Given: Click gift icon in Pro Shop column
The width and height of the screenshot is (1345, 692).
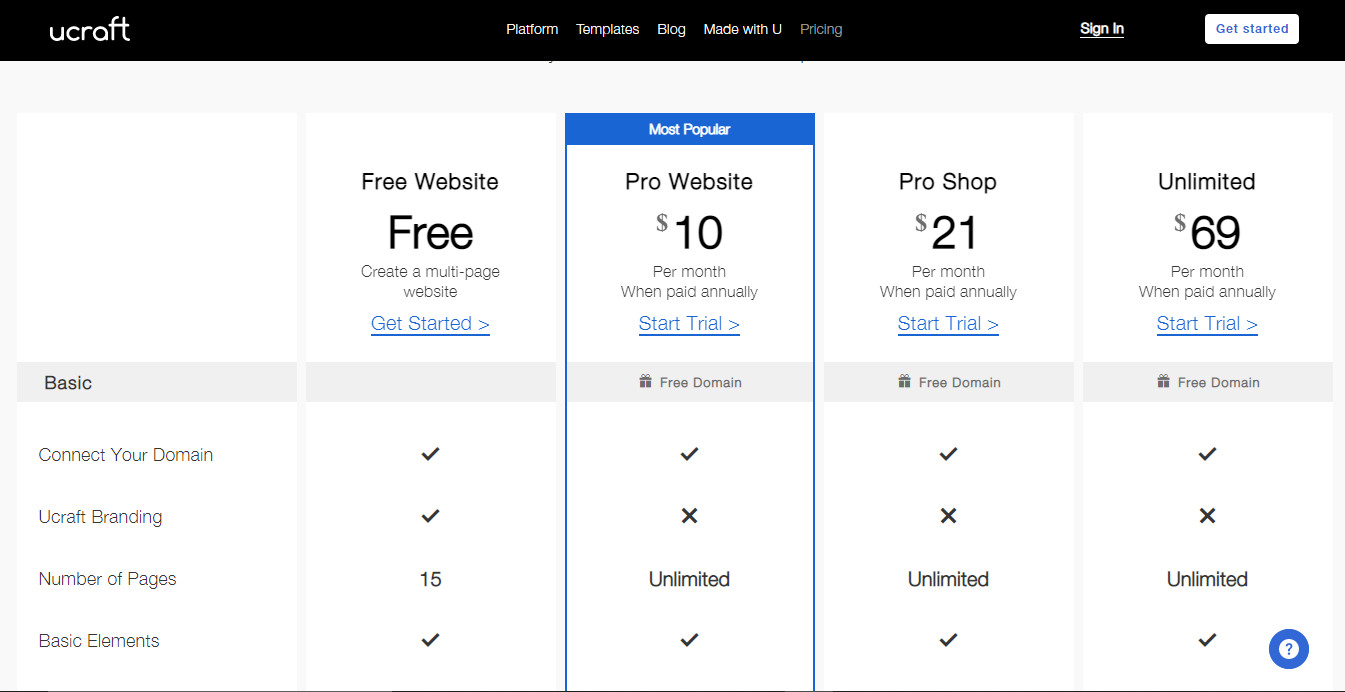Looking at the screenshot, I should (x=904, y=381).
